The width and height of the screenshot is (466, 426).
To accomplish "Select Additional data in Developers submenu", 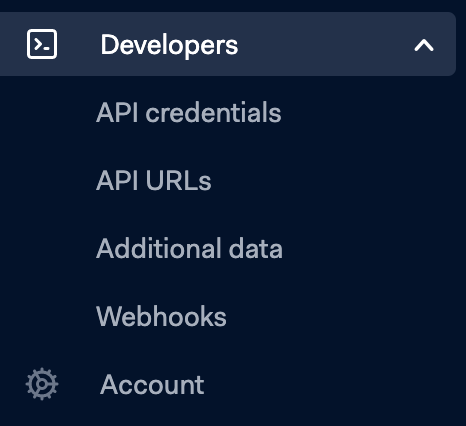I will click(x=189, y=248).
